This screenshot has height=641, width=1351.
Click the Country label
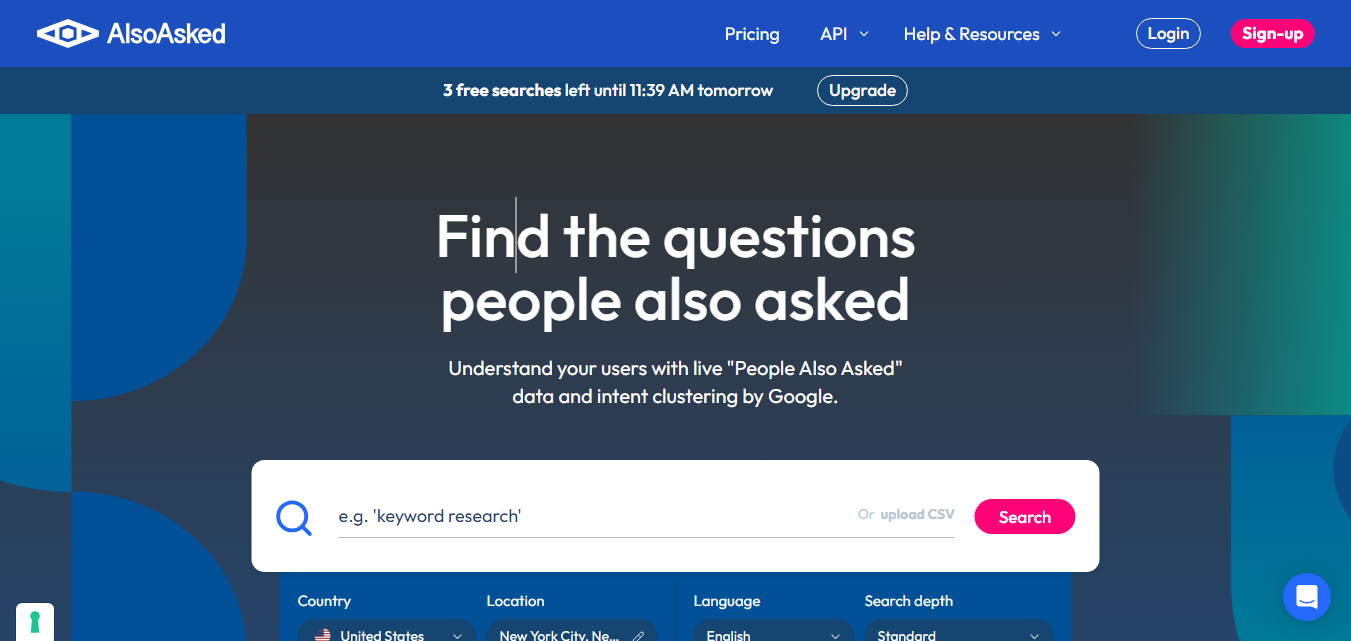[324, 601]
